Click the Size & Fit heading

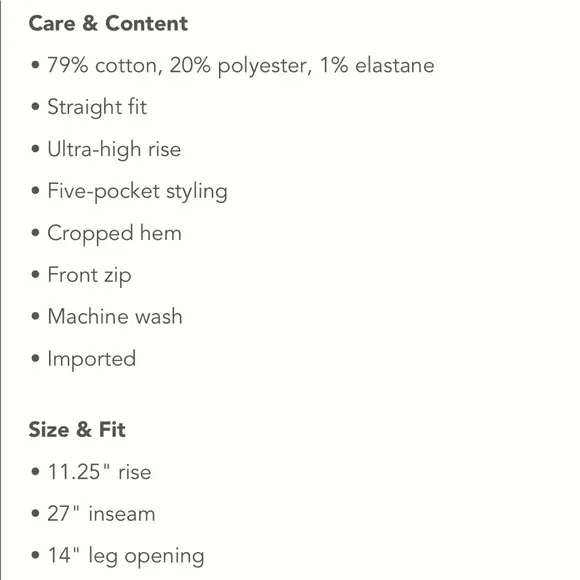tap(77, 429)
